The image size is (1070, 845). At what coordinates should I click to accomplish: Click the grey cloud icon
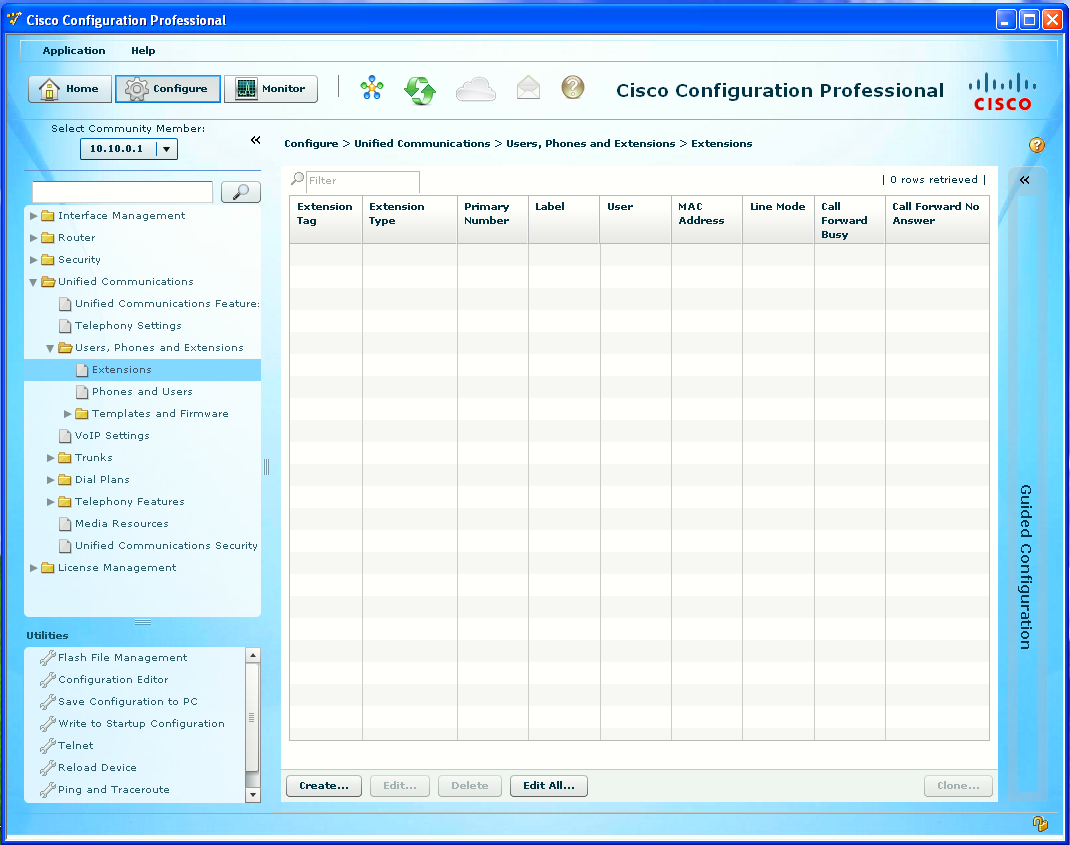(x=476, y=89)
